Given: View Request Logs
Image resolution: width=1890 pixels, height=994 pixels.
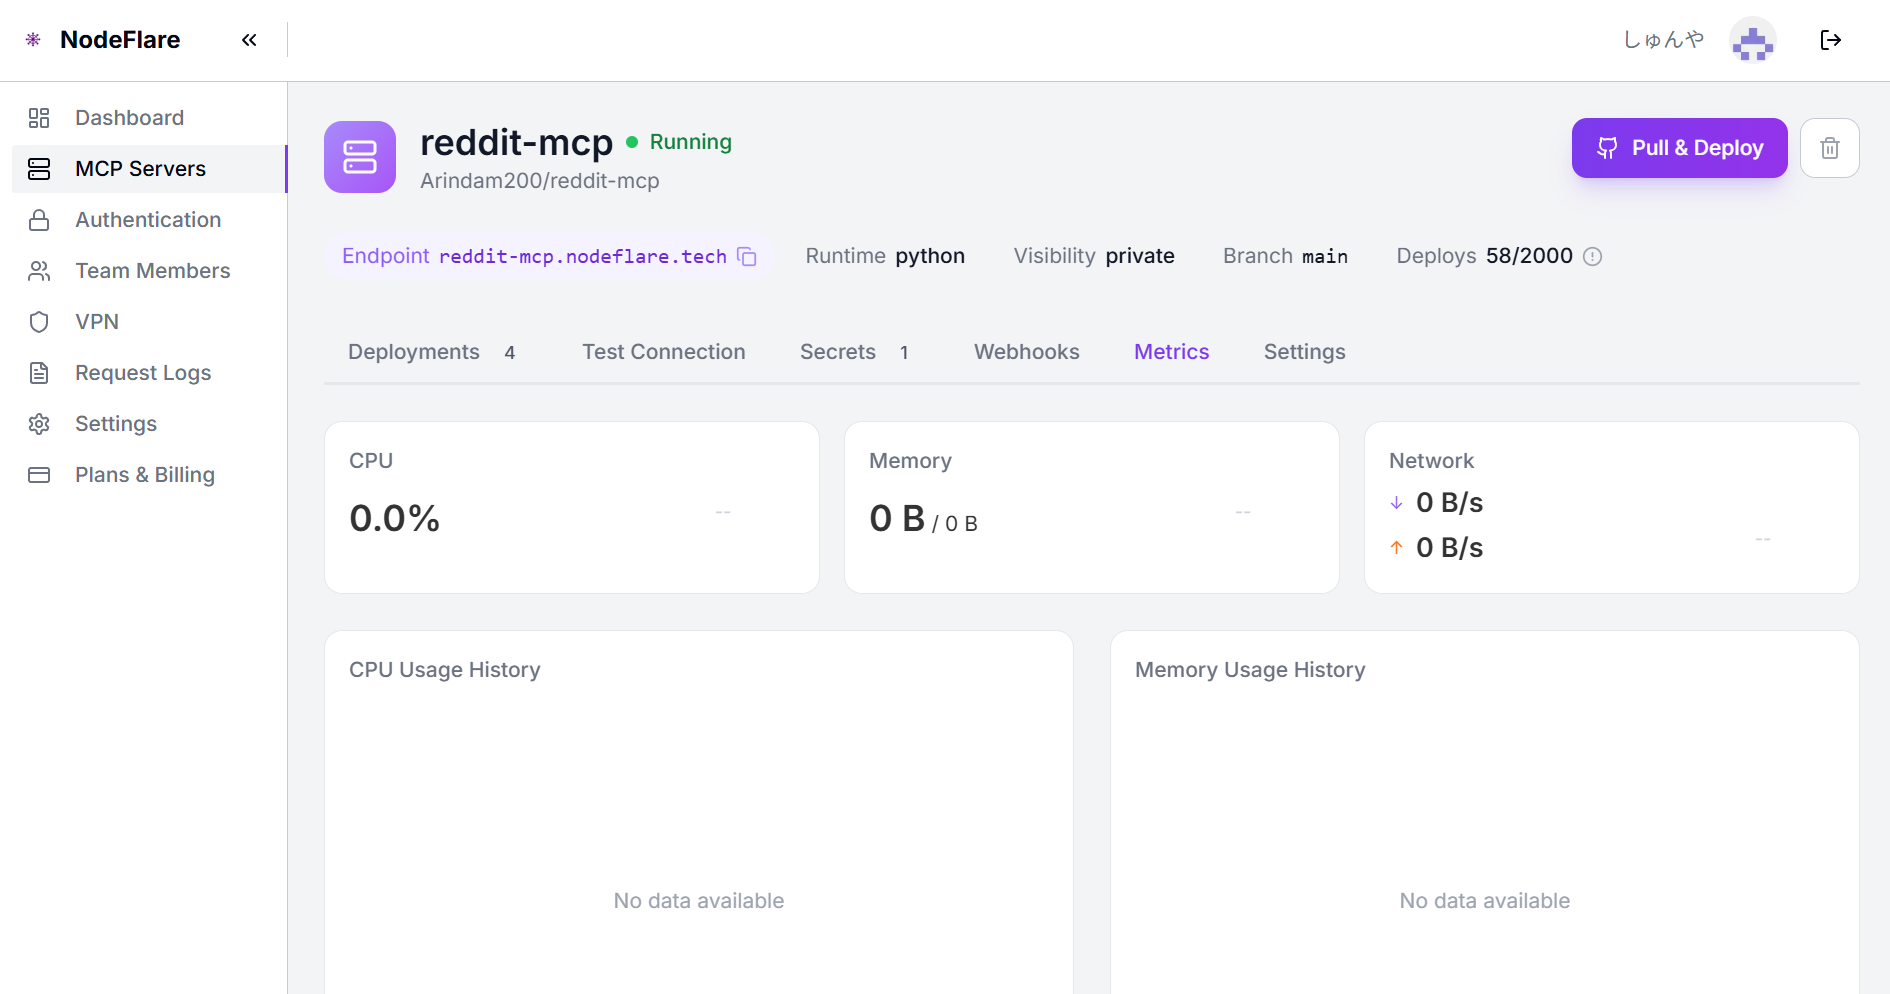Looking at the screenshot, I should [149, 373].
